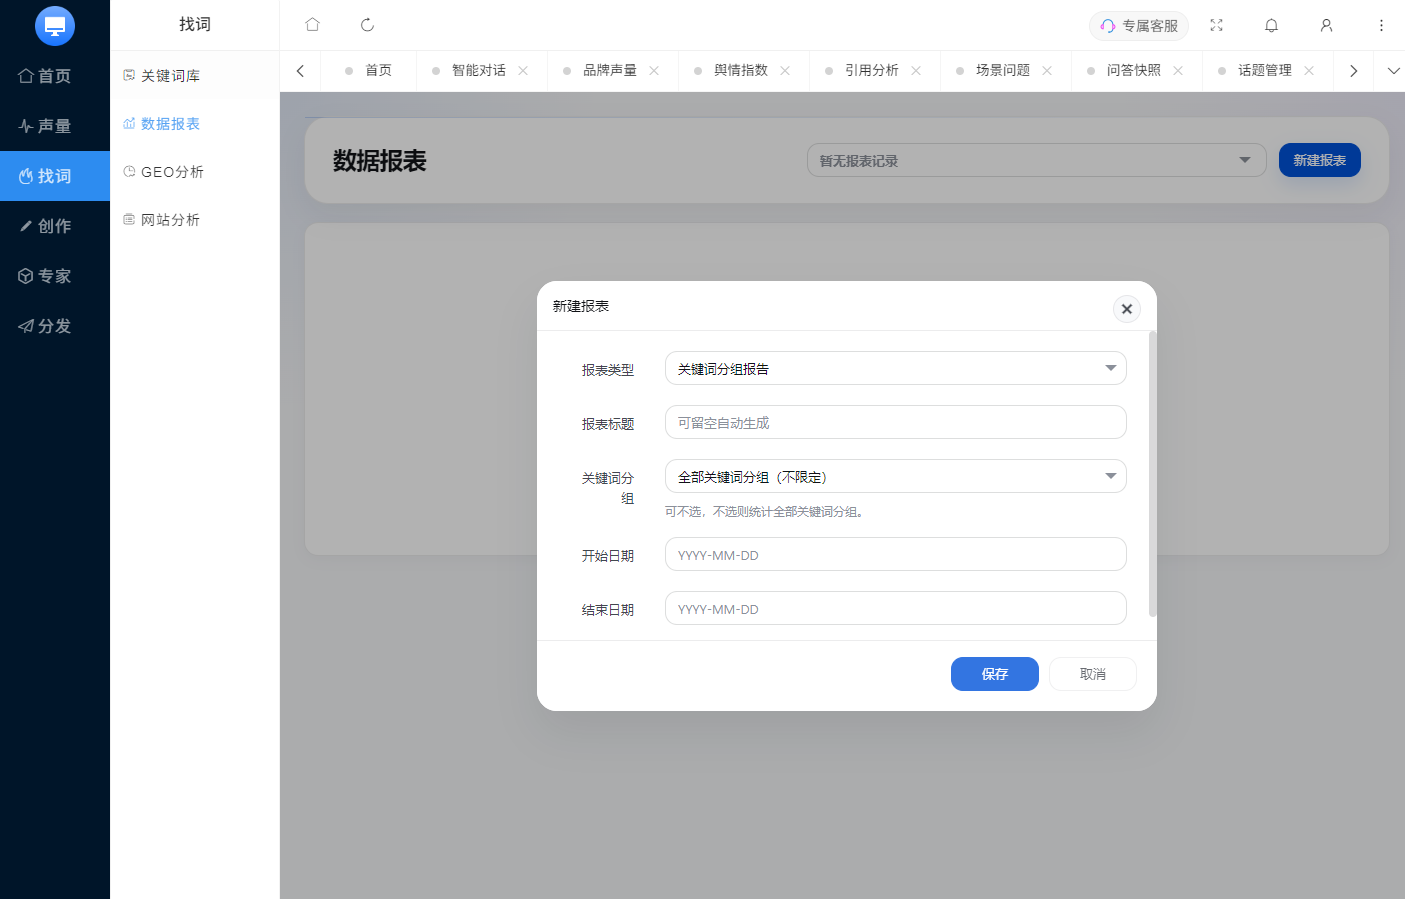Close the 新建报表 dialog with X
The image size is (1405, 899).
pyautogui.click(x=1126, y=309)
